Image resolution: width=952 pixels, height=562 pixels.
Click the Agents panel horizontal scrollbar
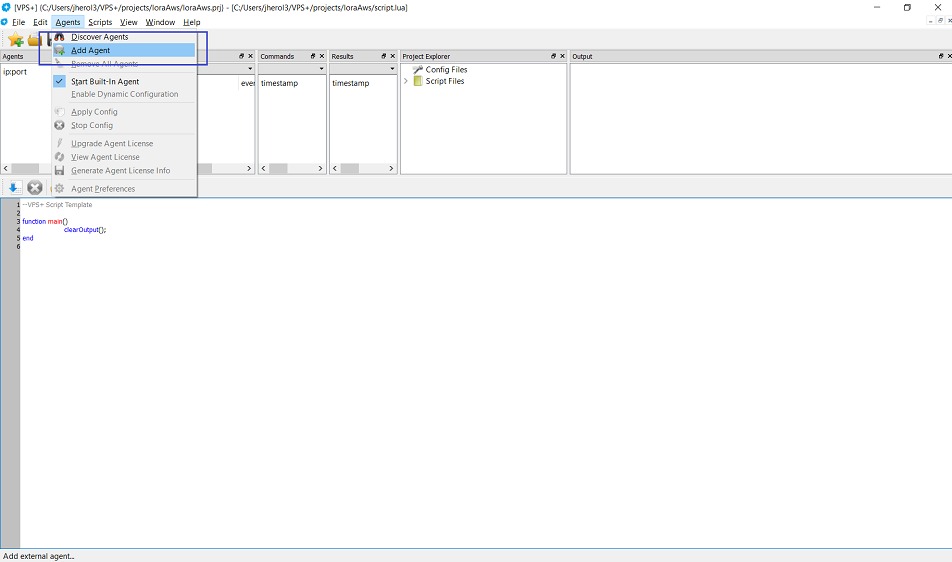[x=26, y=169]
